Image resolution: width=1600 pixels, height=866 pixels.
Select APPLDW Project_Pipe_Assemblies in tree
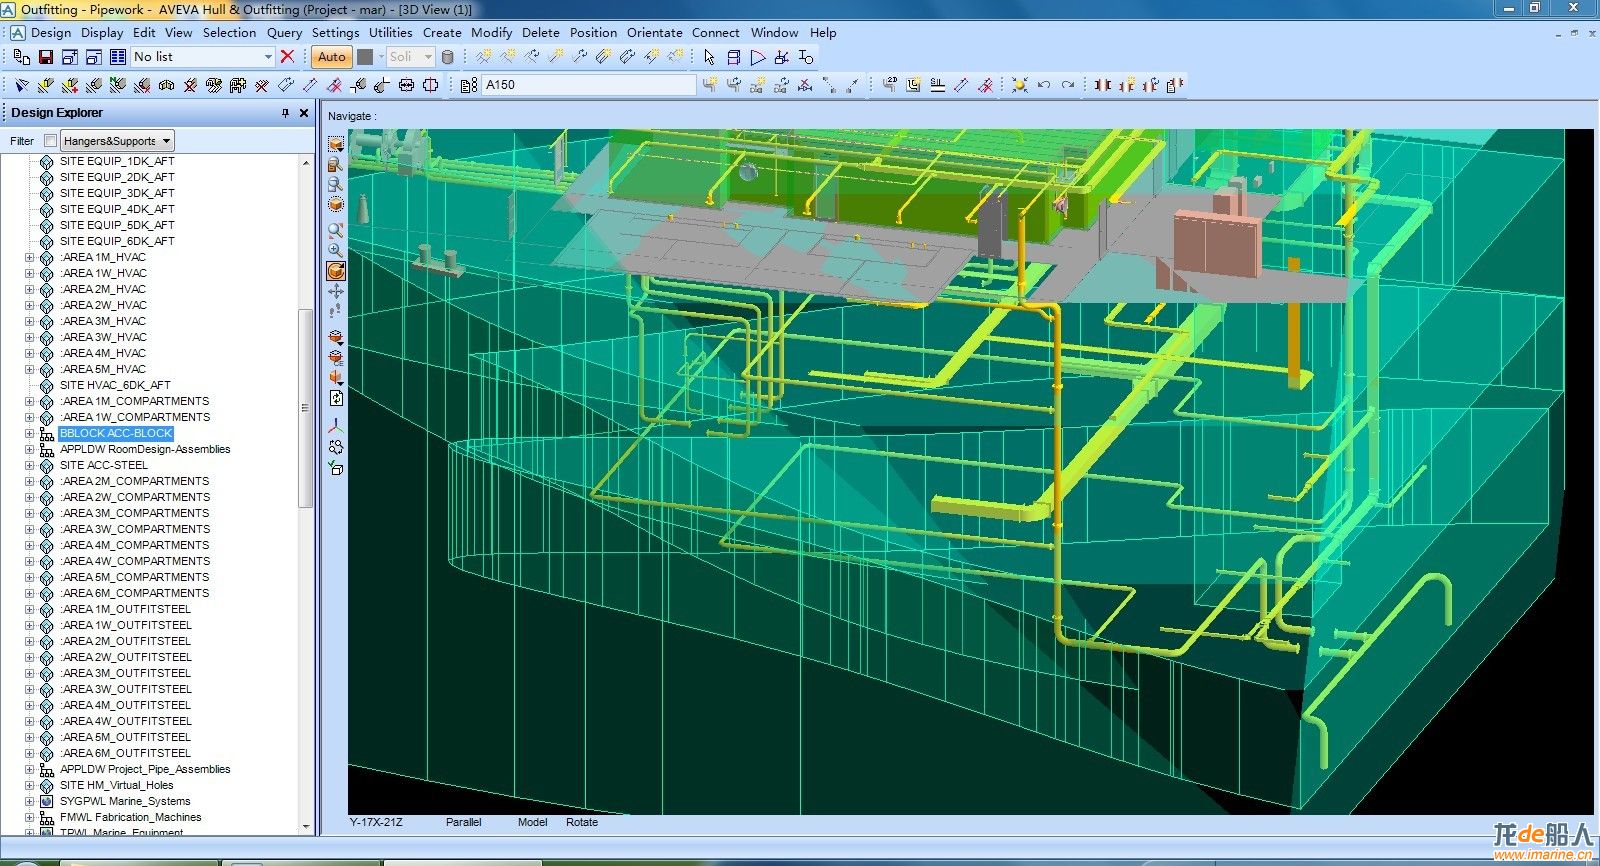145,769
